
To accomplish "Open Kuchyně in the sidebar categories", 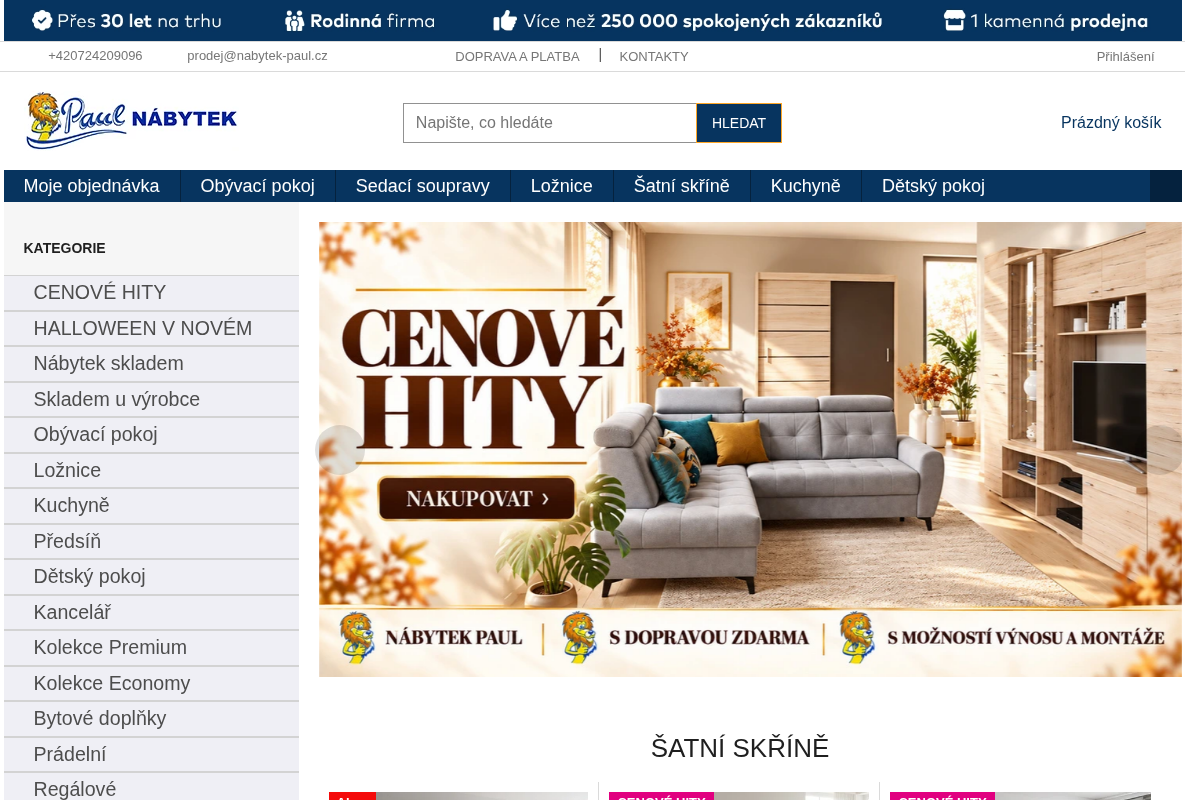I will tap(151, 506).
